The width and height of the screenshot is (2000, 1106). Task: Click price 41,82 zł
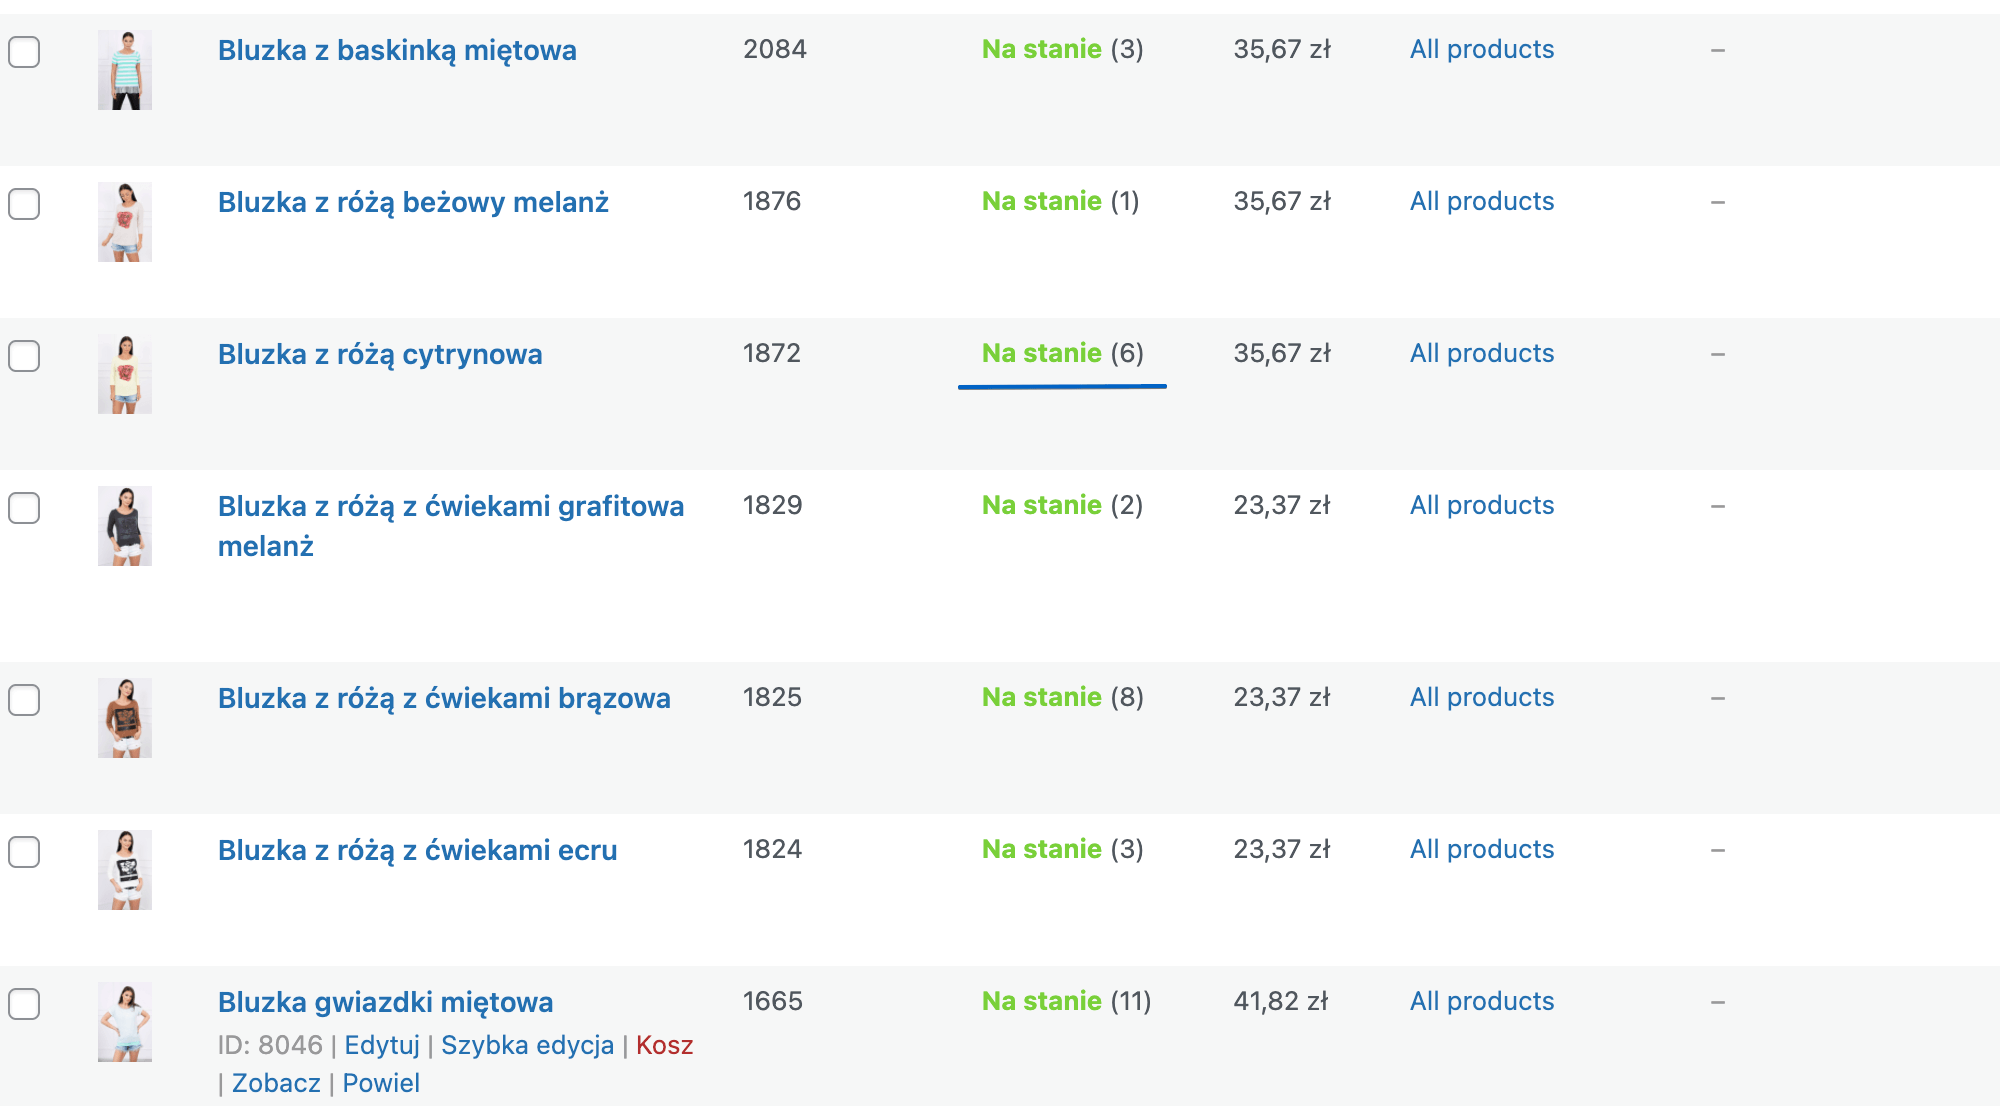(x=1281, y=1001)
